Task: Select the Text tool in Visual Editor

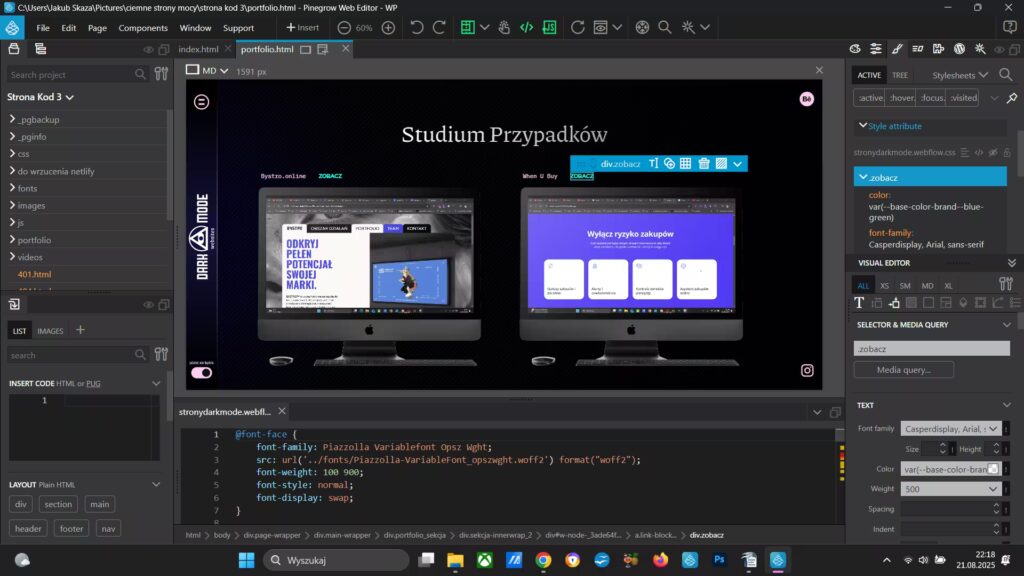Action: 859,303
